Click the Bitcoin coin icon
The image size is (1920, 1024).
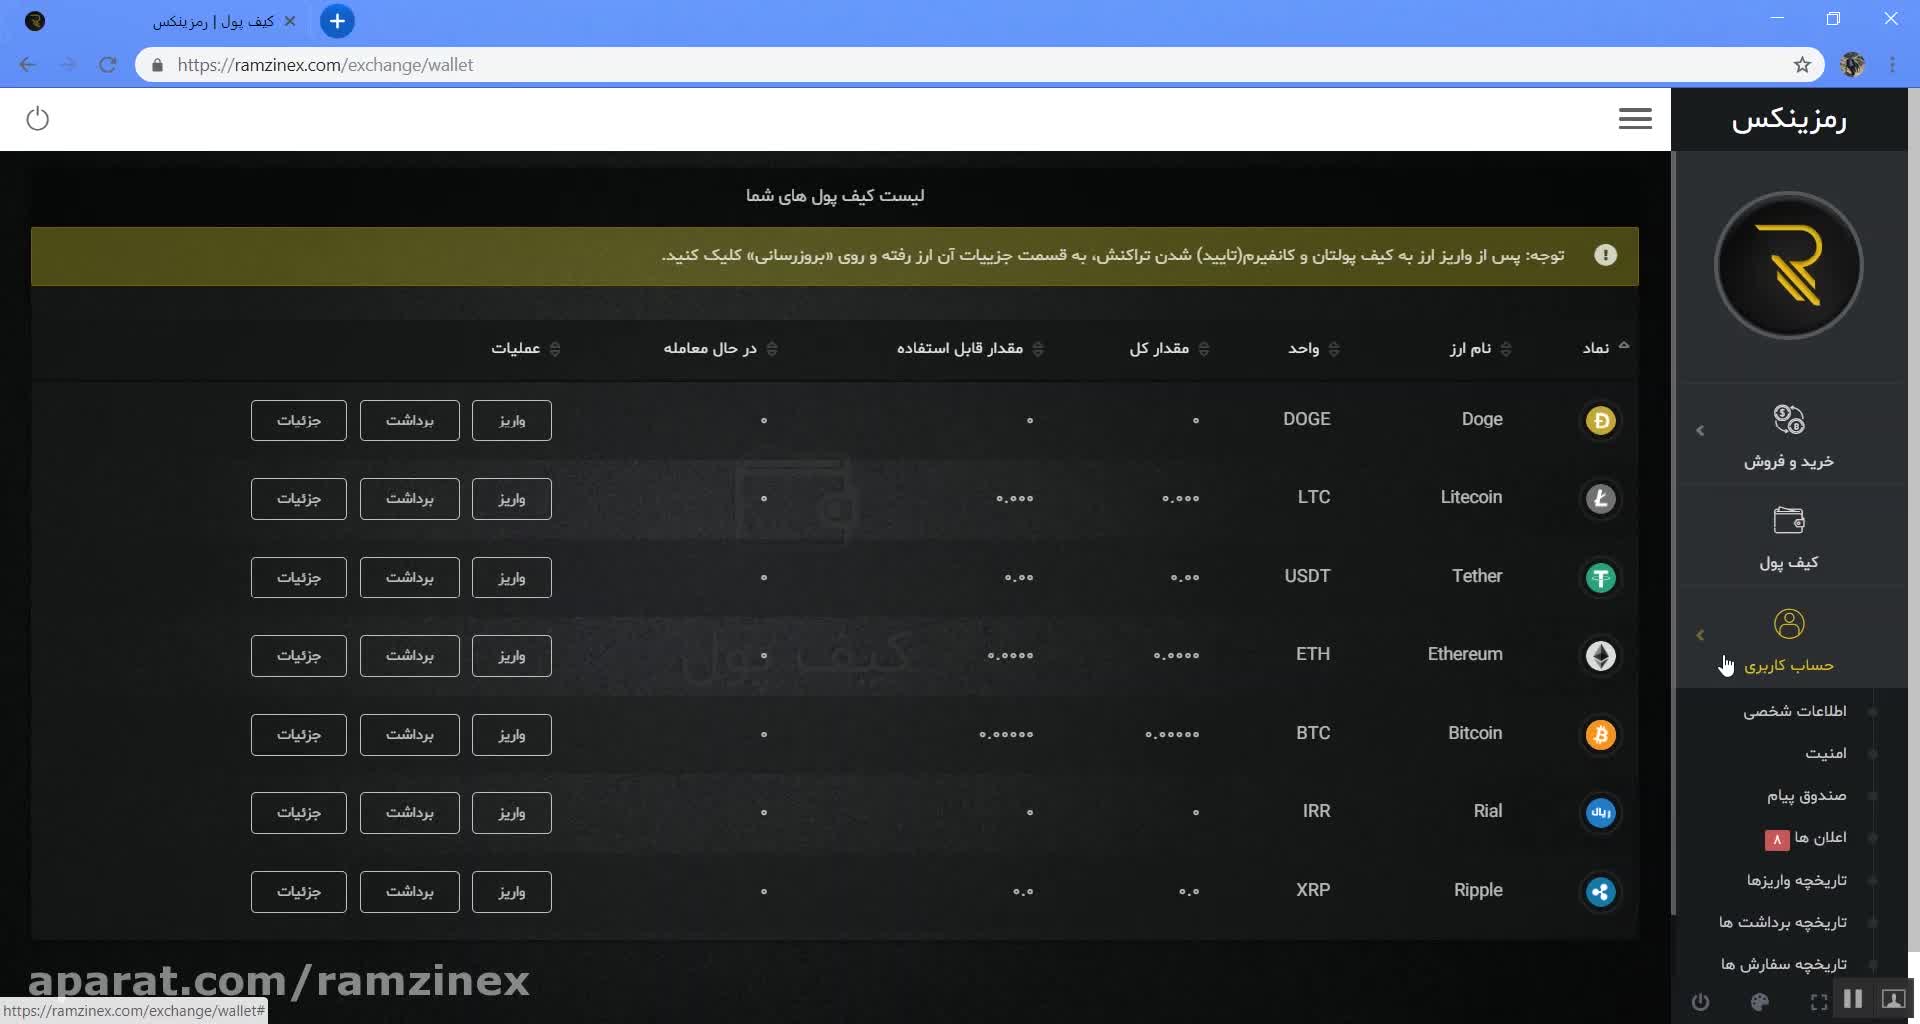(x=1600, y=735)
